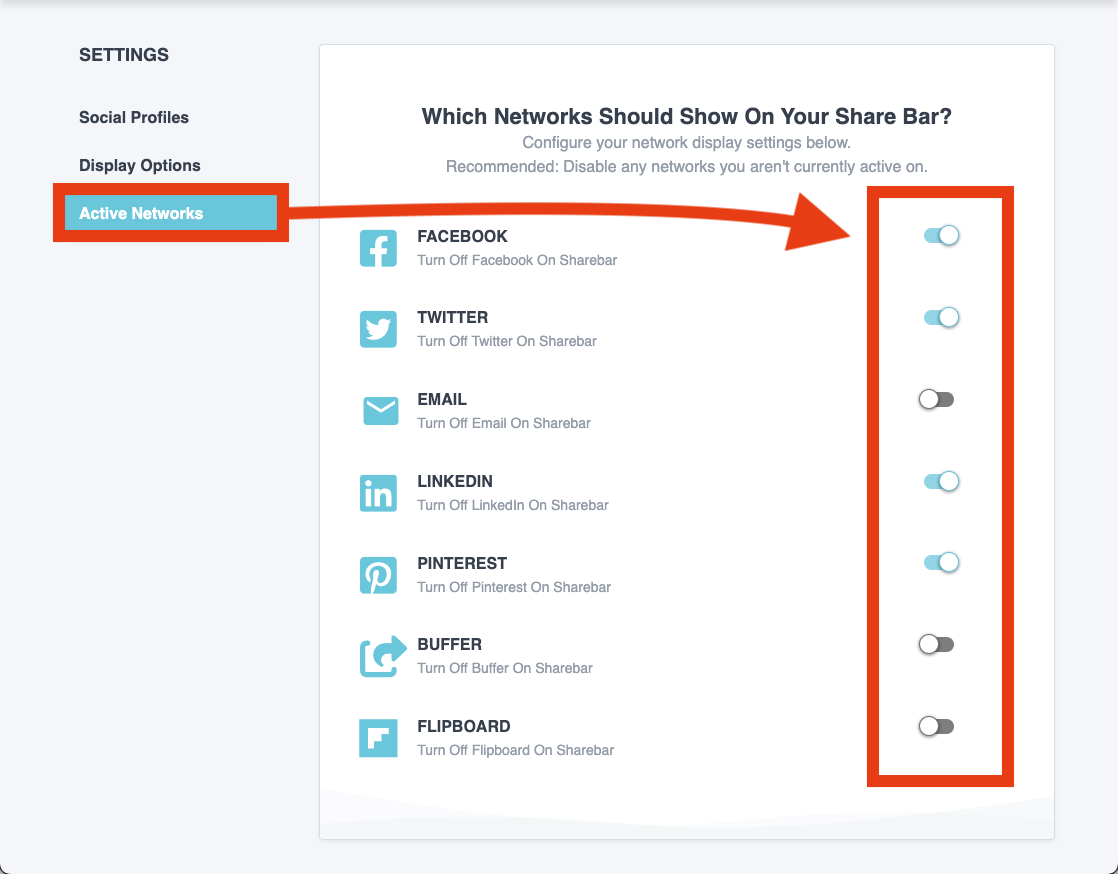Click "Turn Off Facebook On Sharebar" text

(517, 260)
